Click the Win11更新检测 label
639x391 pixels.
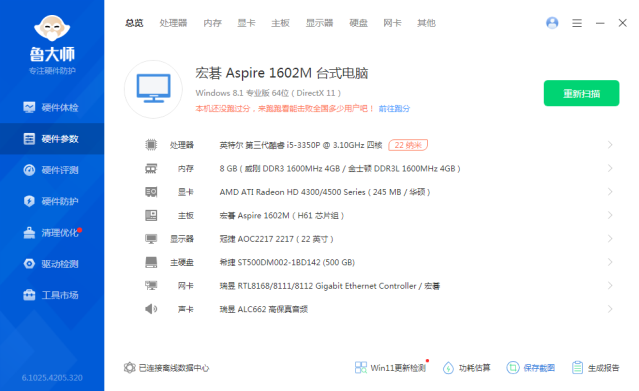(398, 368)
